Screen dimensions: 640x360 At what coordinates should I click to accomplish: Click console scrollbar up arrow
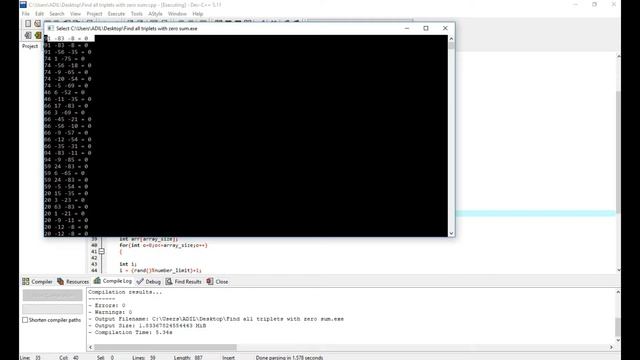451,38
